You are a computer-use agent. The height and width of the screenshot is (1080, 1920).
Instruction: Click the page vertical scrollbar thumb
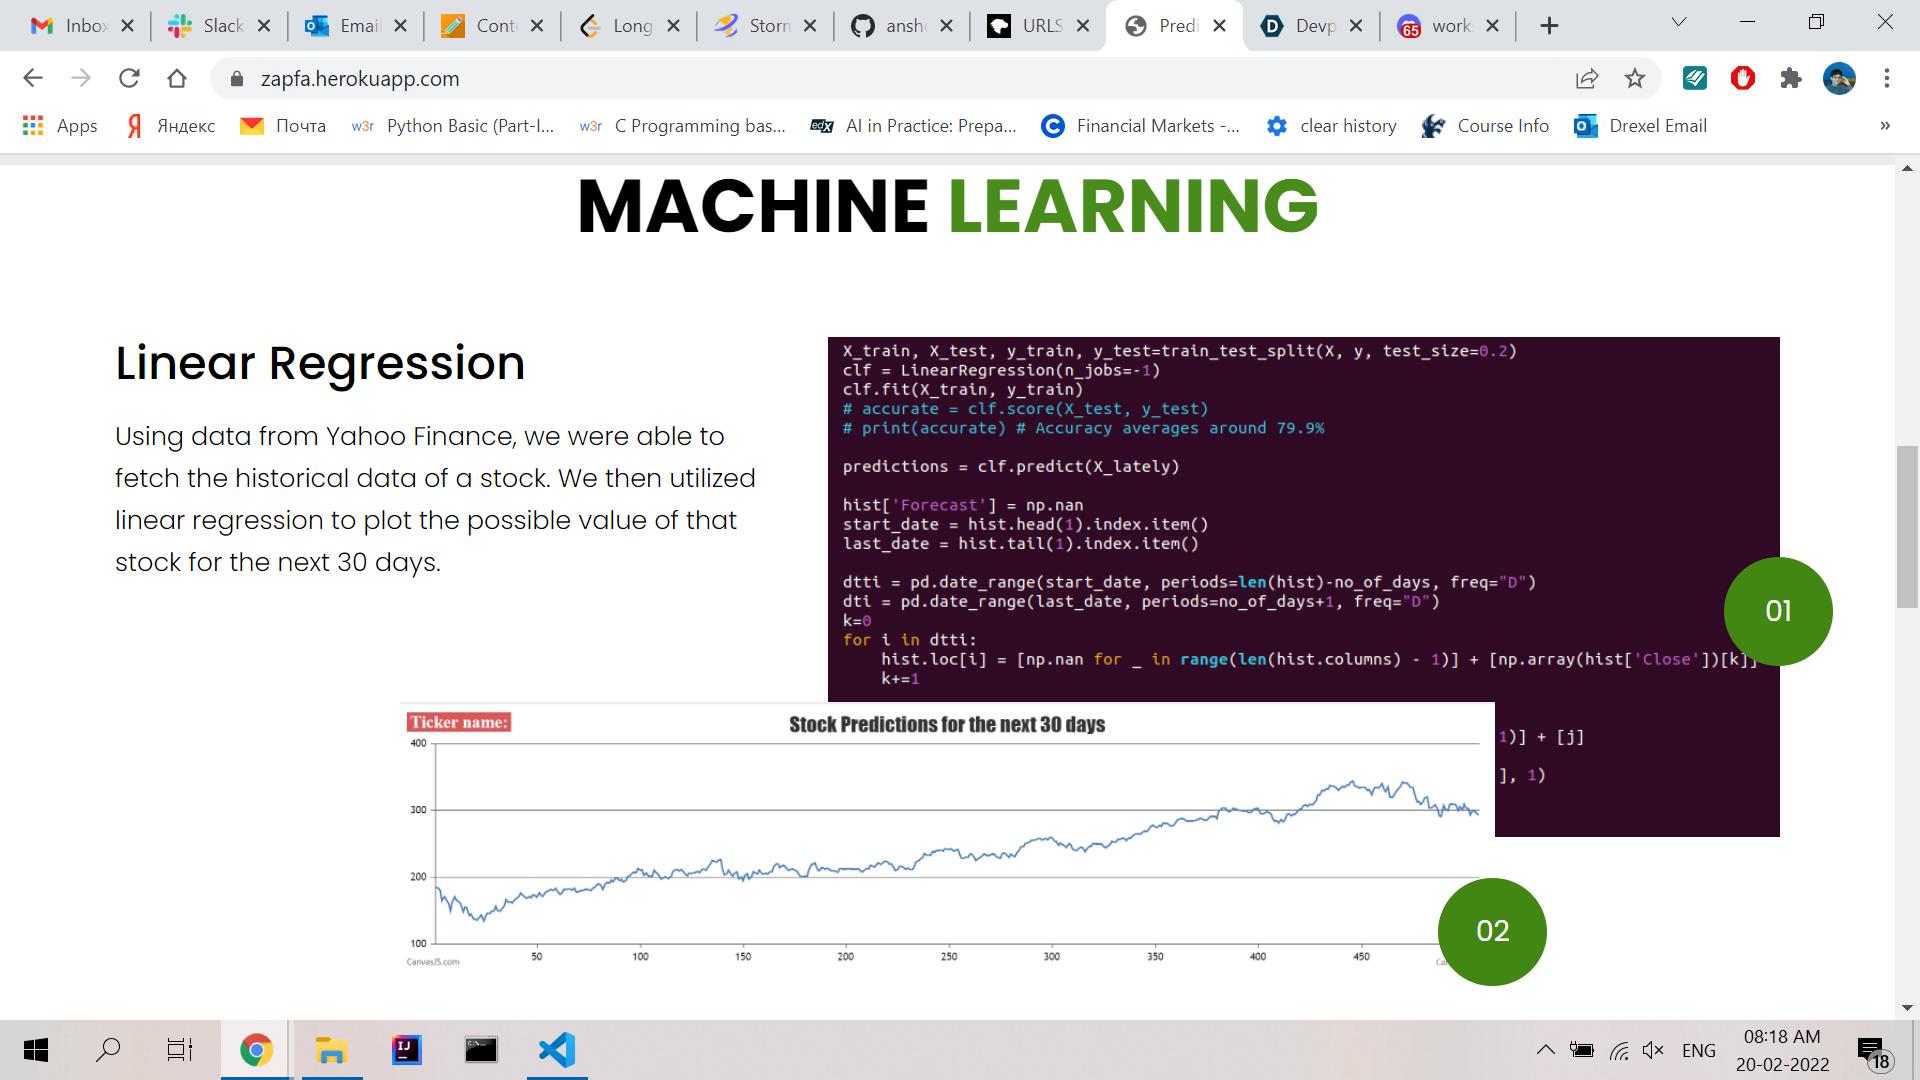pyautogui.click(x=1907, y=527)
